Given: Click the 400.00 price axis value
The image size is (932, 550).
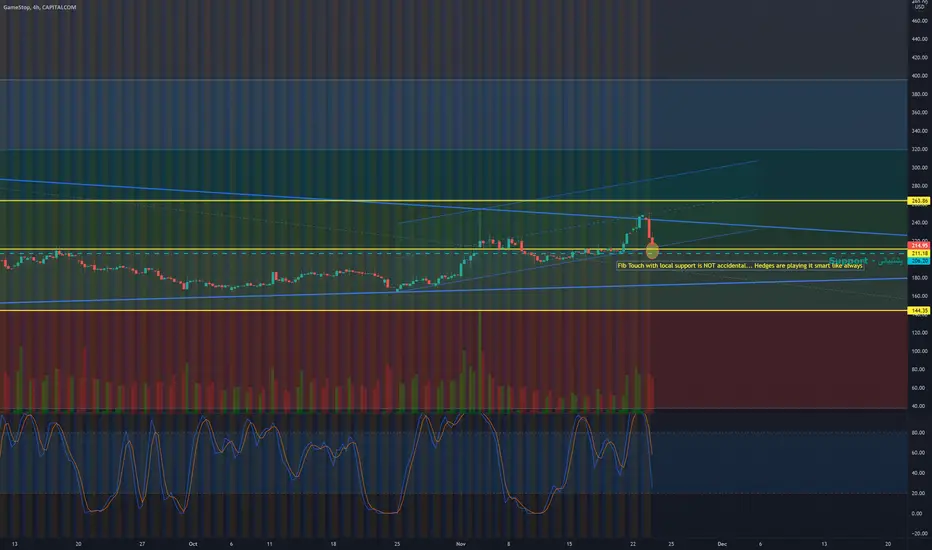Looking at the screenshot, I should 919,76.
